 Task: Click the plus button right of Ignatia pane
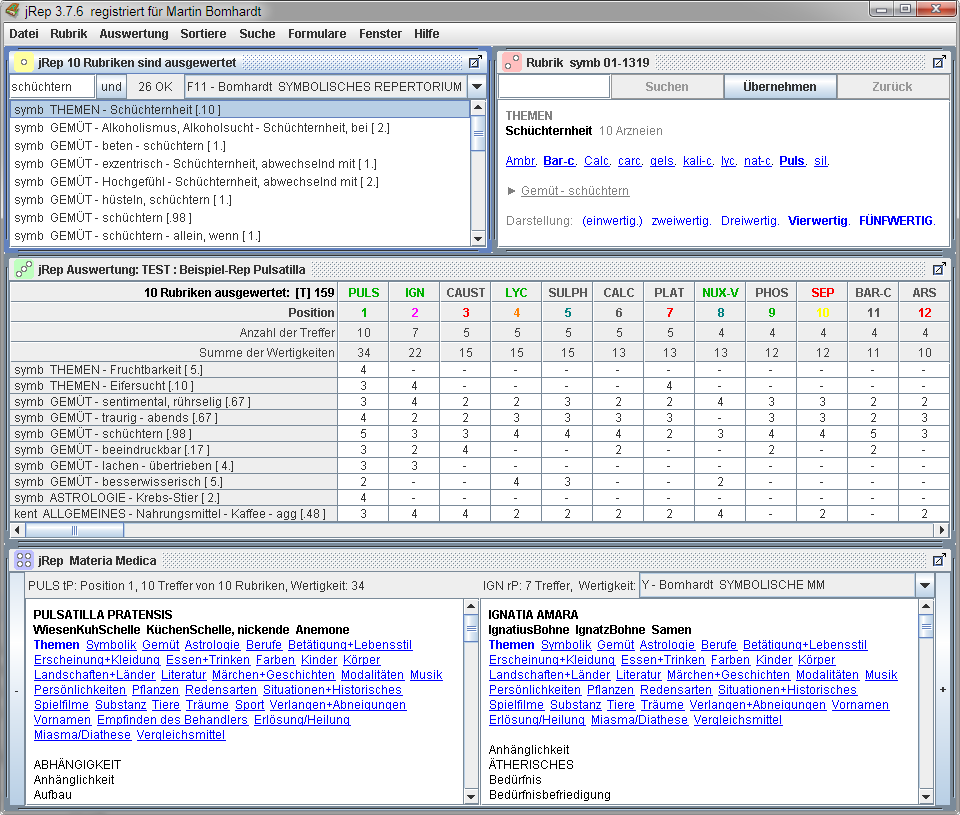(x=943, y=689)
